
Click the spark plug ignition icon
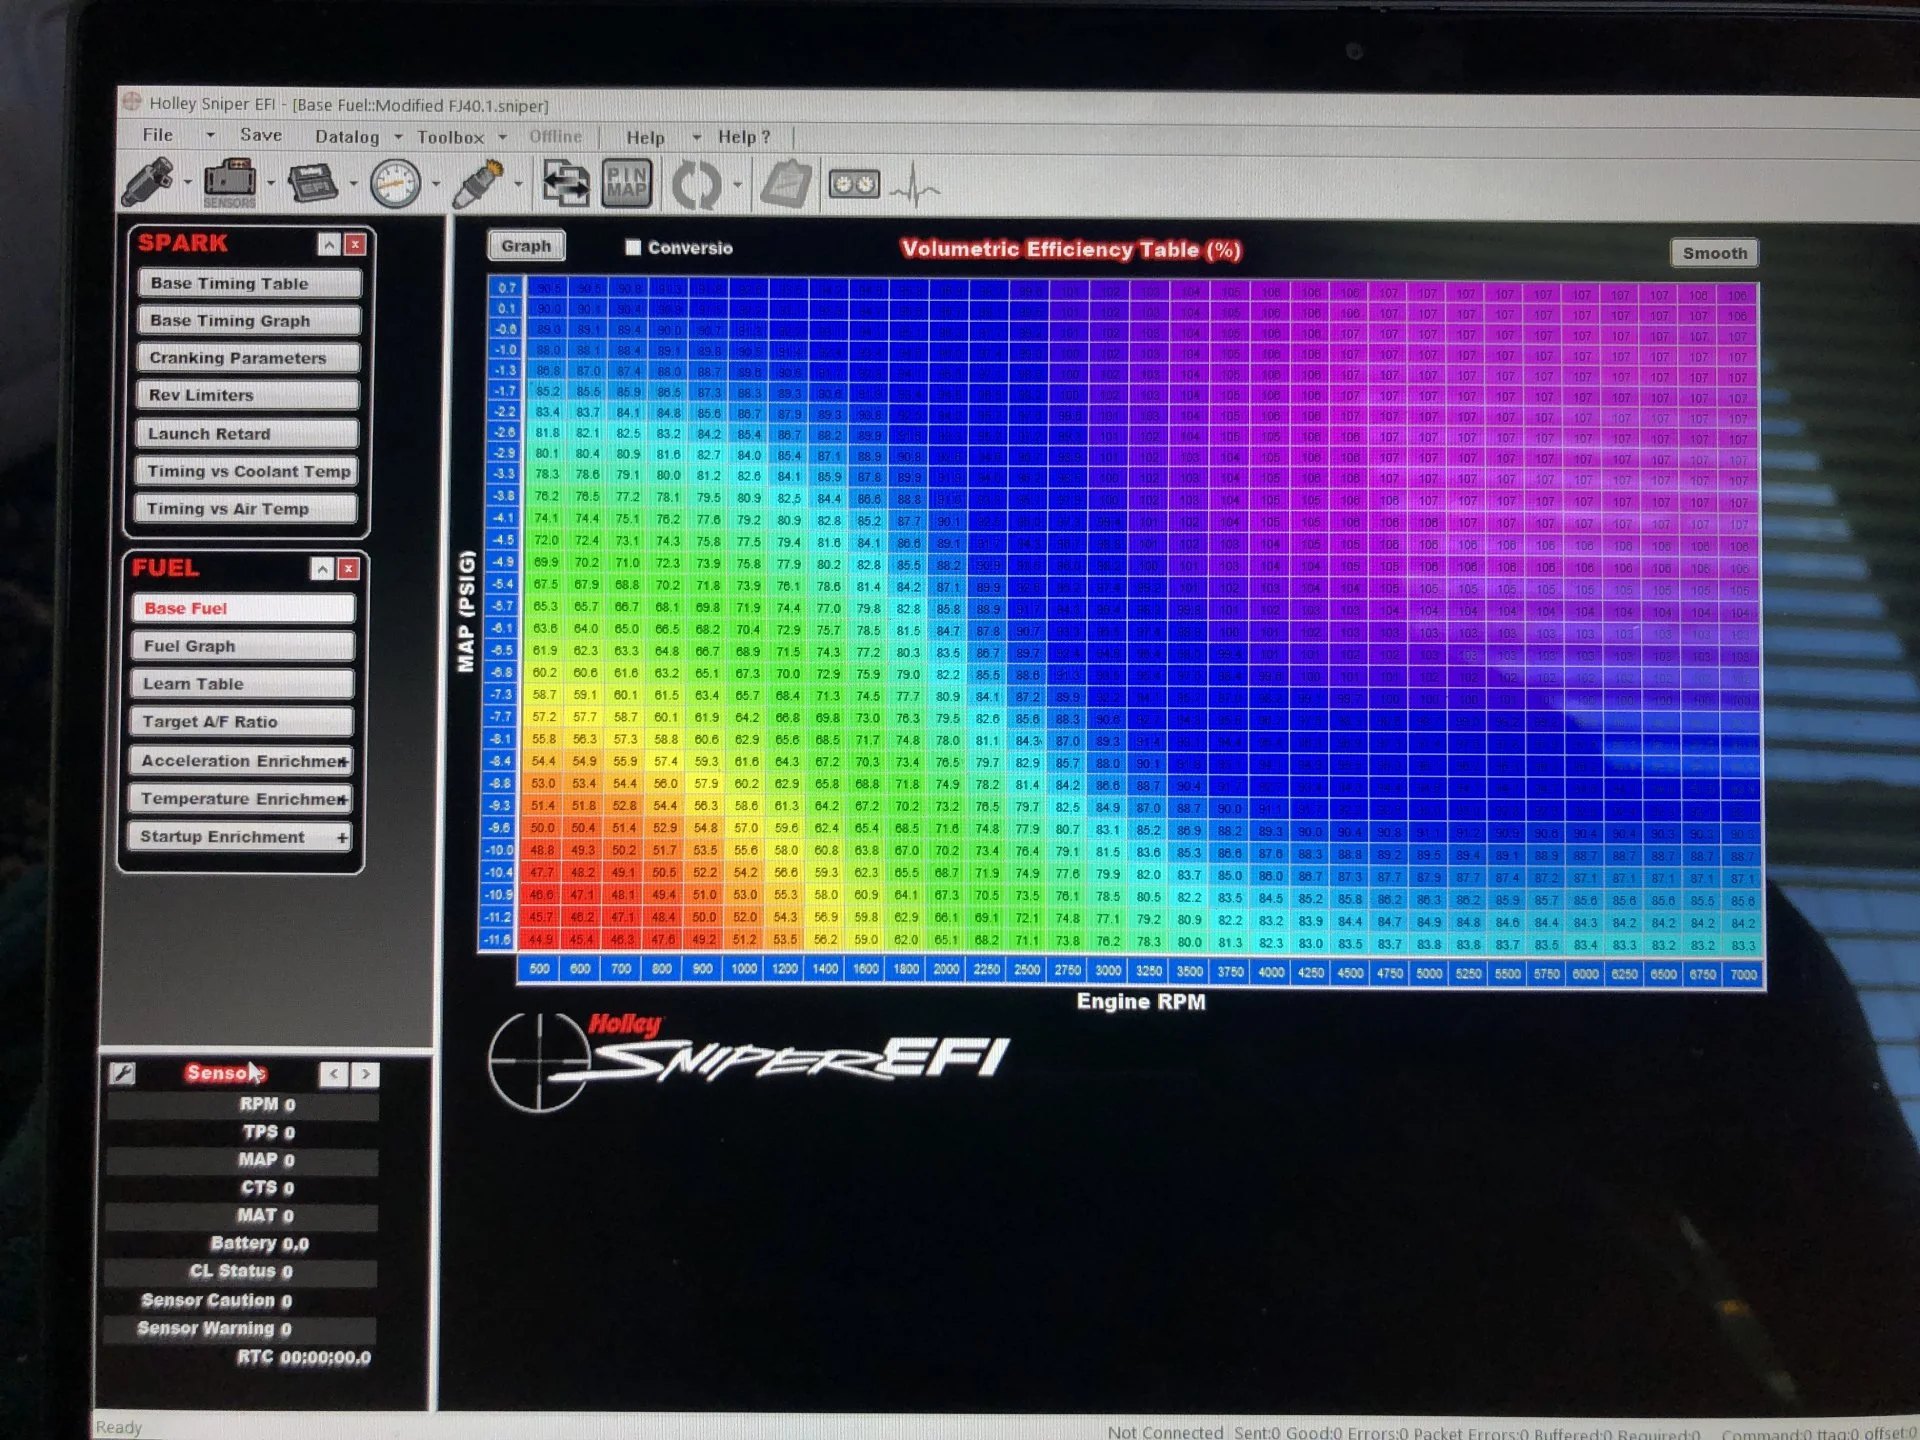(478, 184)
